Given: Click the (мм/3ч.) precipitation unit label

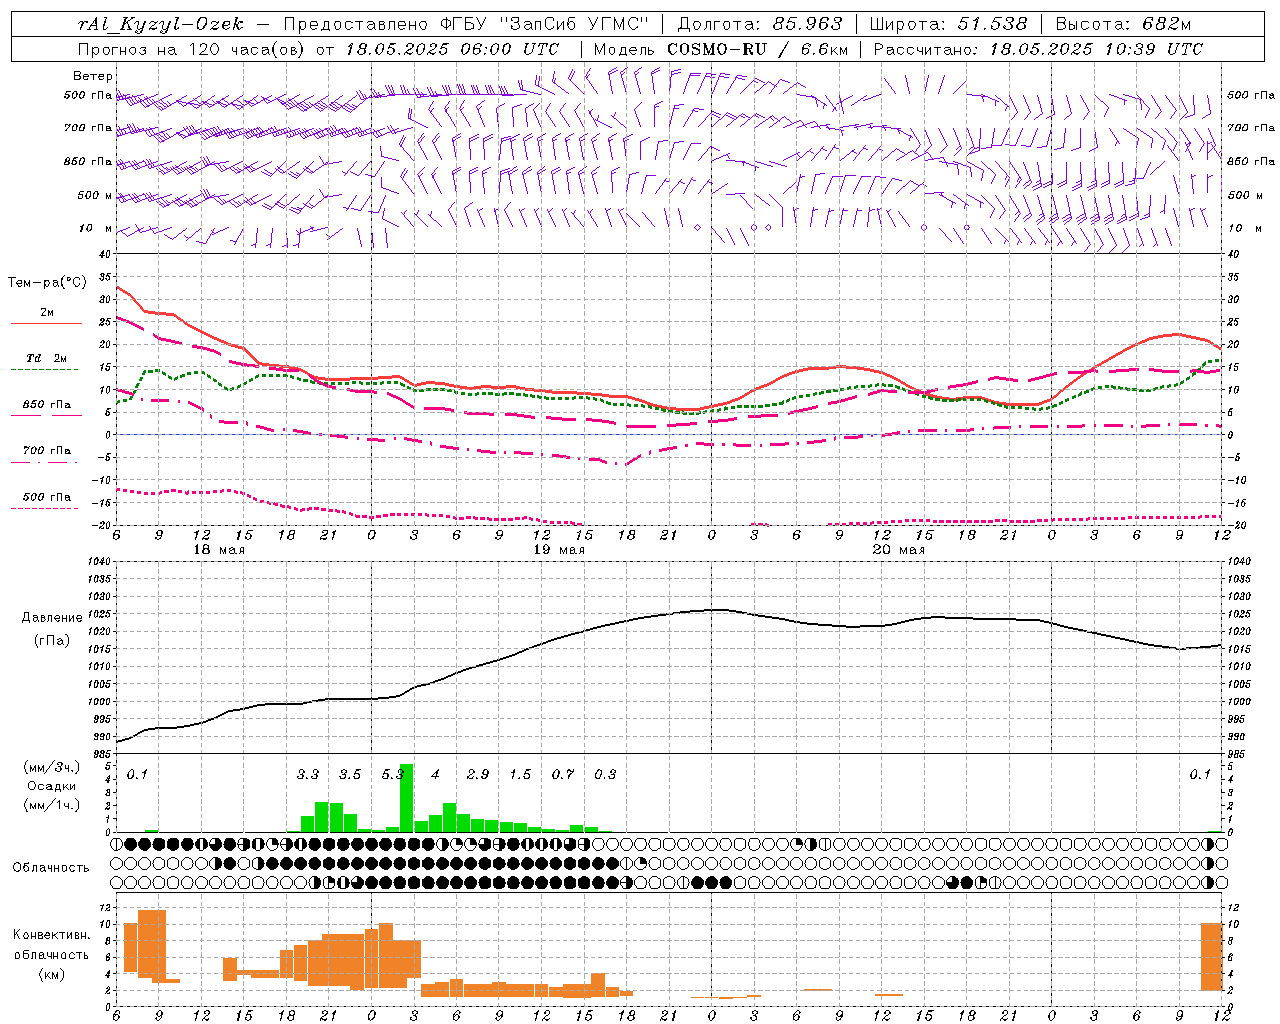Looking at the screenshot, I should point(52,767).
